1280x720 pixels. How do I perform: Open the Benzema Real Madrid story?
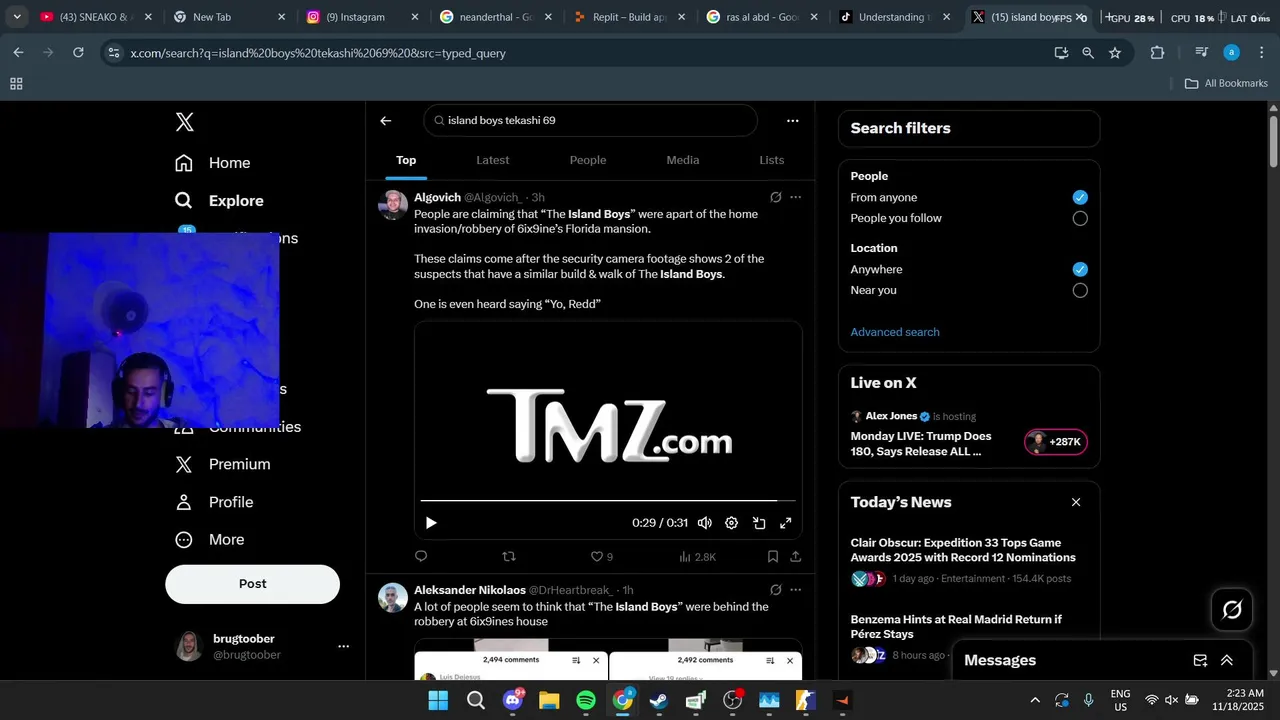click(956, 627)
